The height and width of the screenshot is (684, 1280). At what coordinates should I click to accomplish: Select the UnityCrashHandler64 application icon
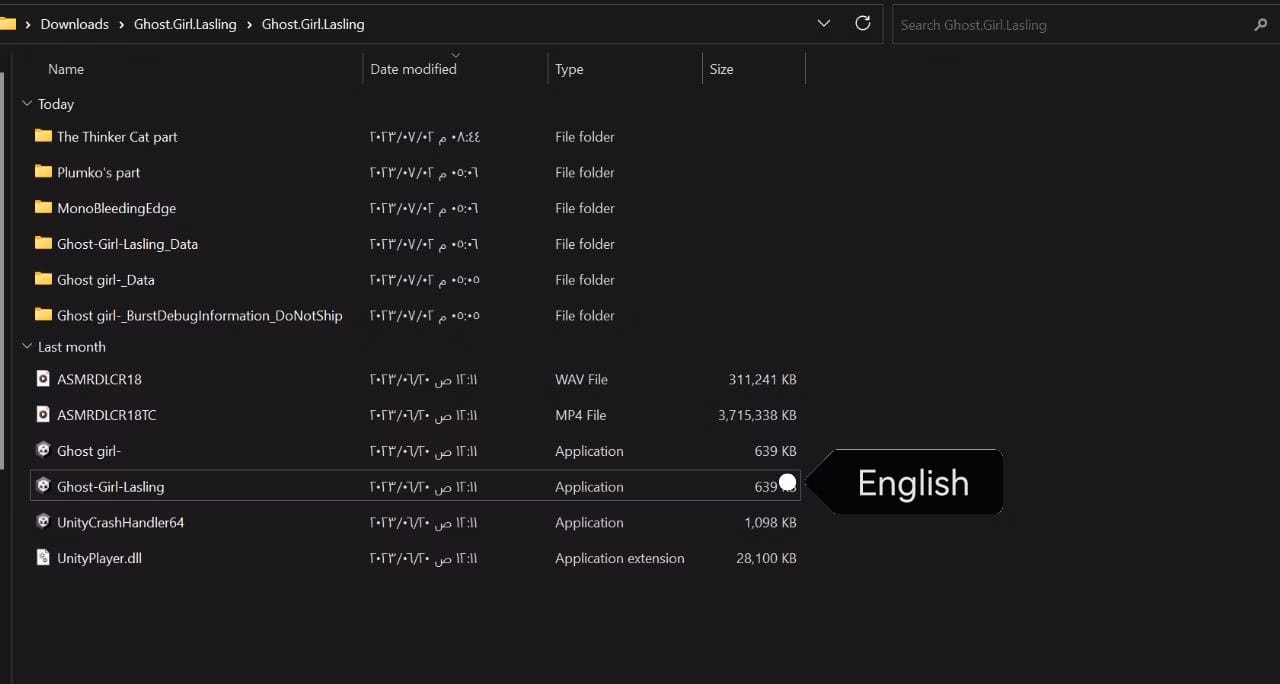(43, 522)
